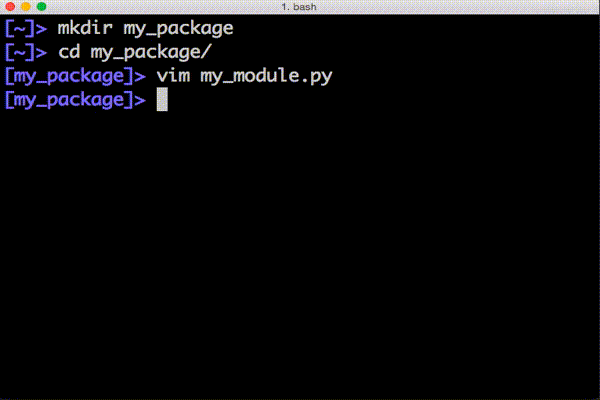Click the '[my_package]>' prompt before vim
Image resolution: width=600 pixels, height=400 pixels.
coord(75,77)
